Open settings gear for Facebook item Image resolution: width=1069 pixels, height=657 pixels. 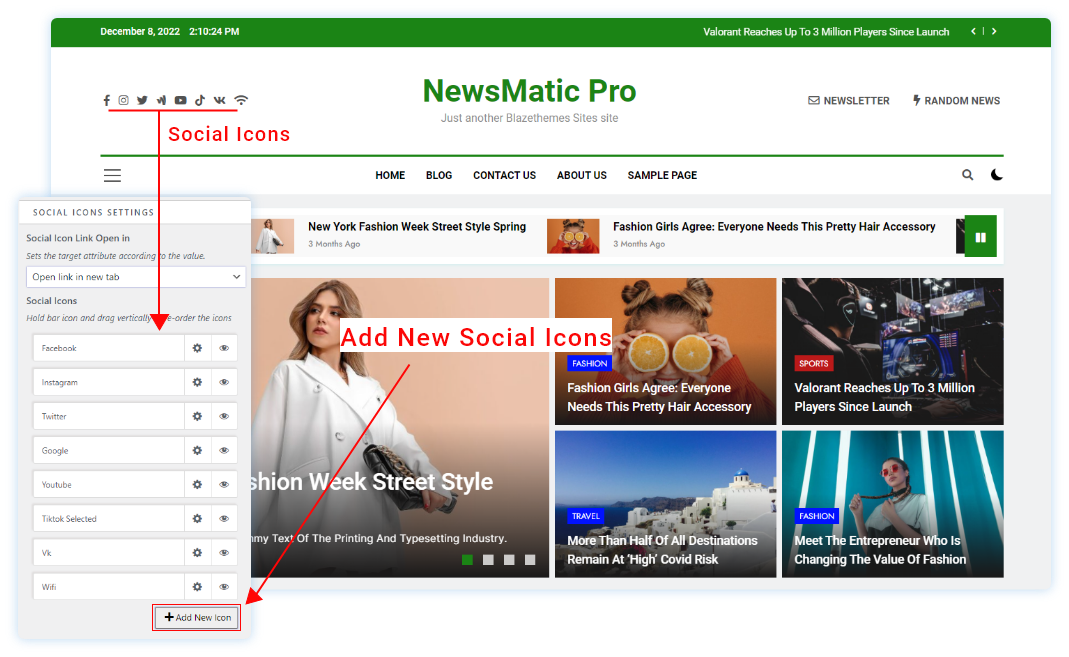[197, 348]
